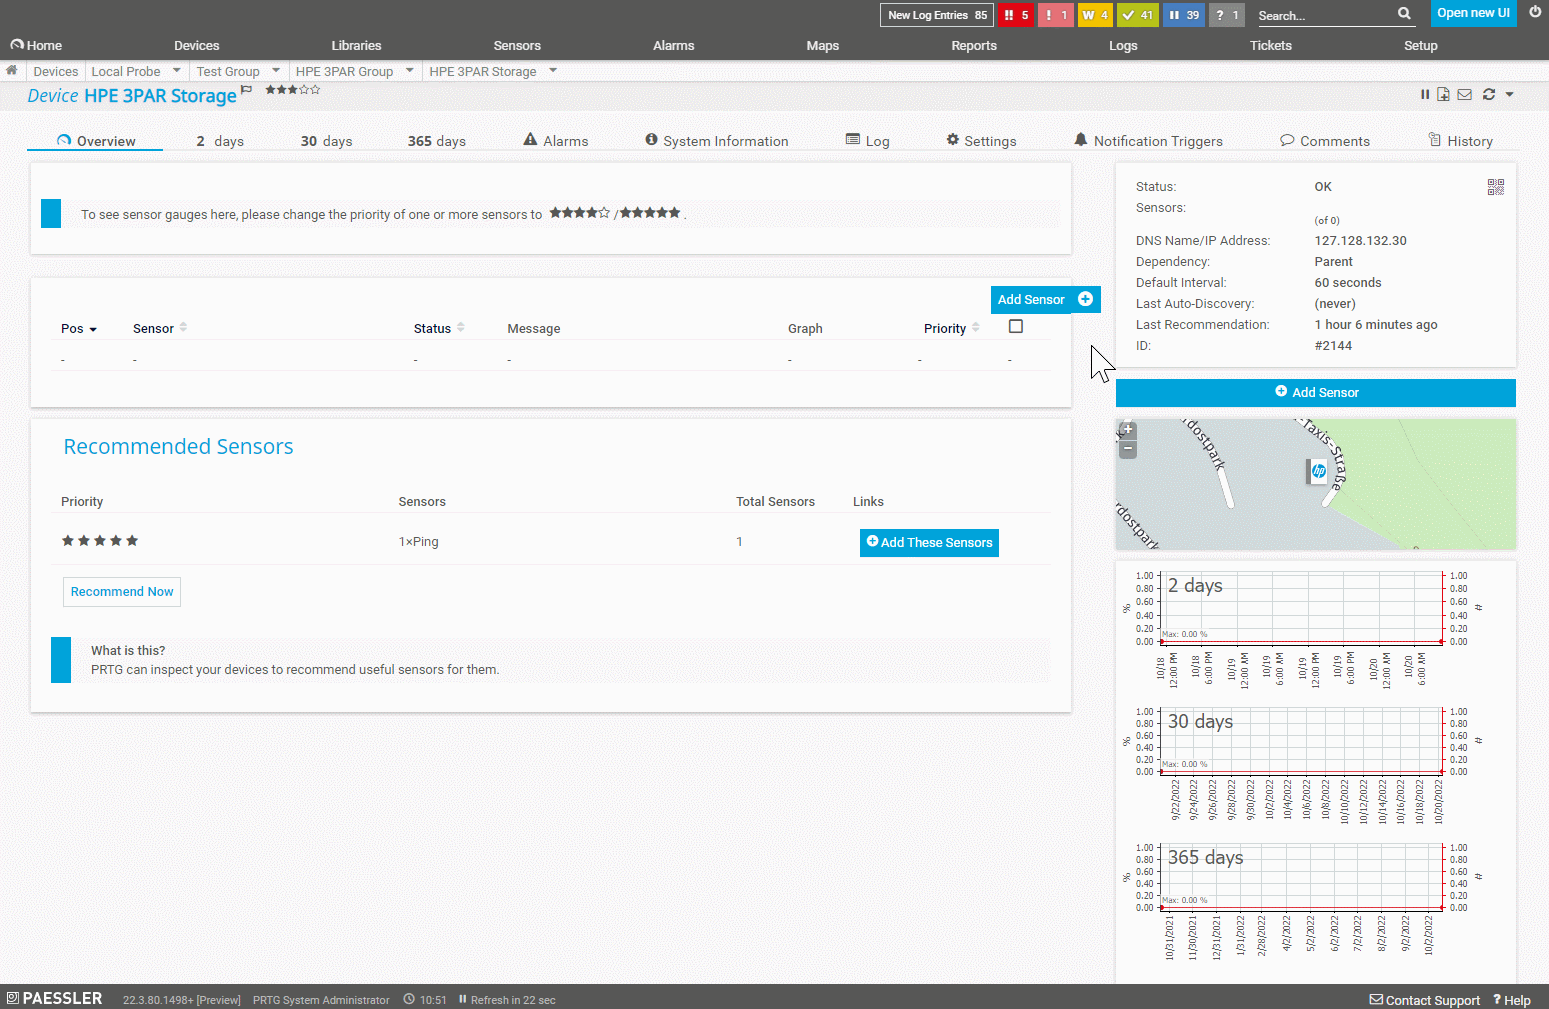Switch to the System Information tab
1549x1009 pixels.
coord(716,141)
